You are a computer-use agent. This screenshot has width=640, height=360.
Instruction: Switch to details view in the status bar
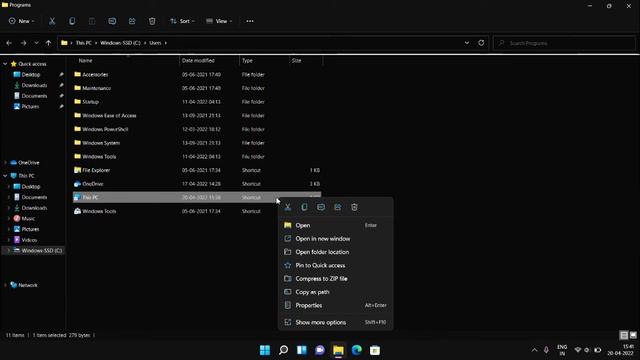pos(624,335)
